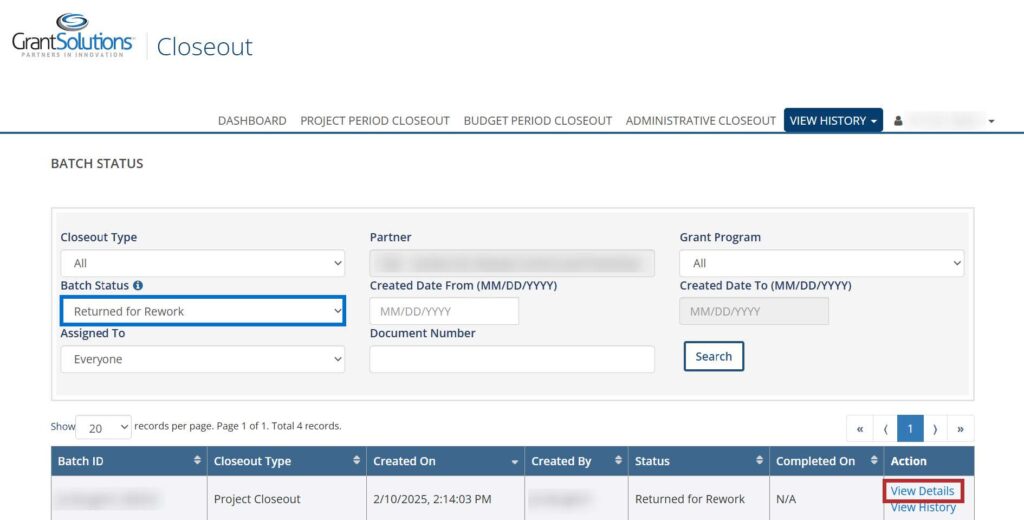
Task: Click the Batch Status info icon
Action: (138, 286)
